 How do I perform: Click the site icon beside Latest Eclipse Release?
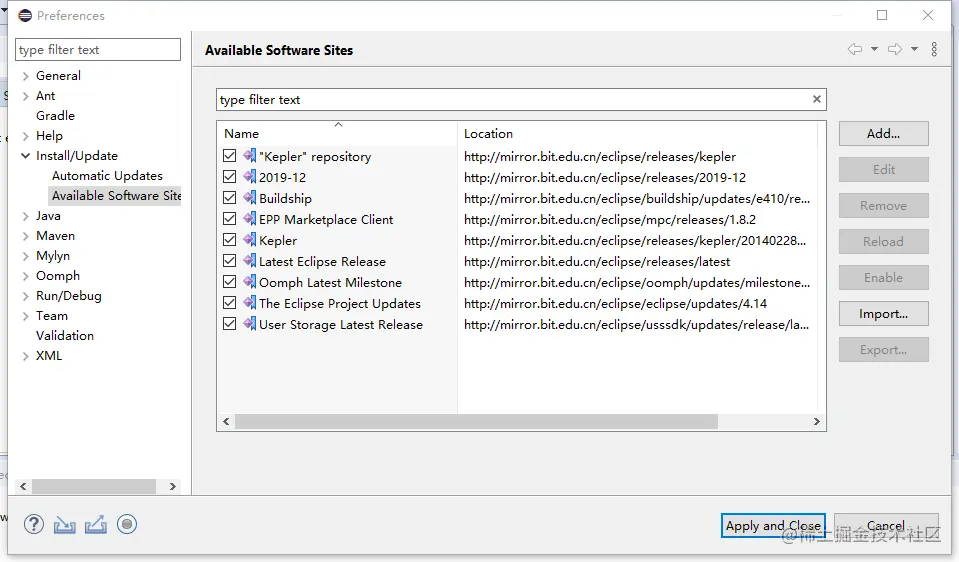250,261
